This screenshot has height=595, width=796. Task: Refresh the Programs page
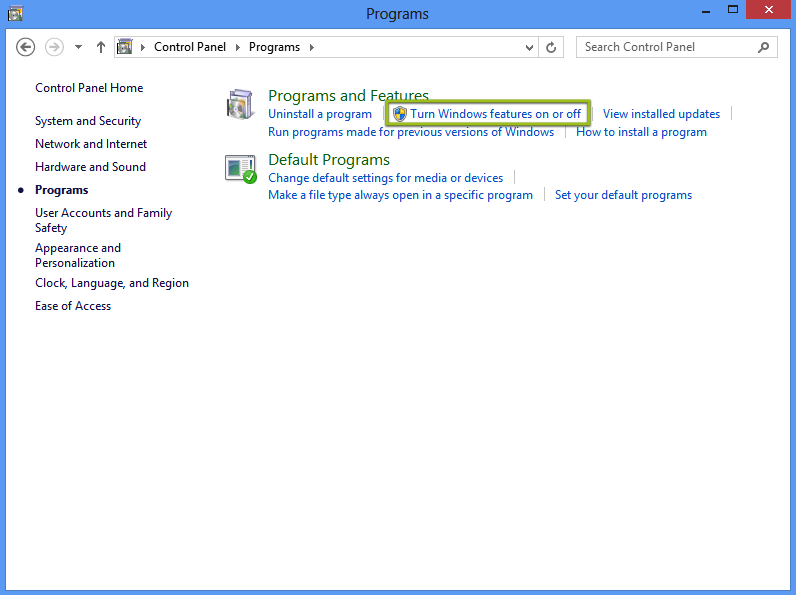coord(551,47)
